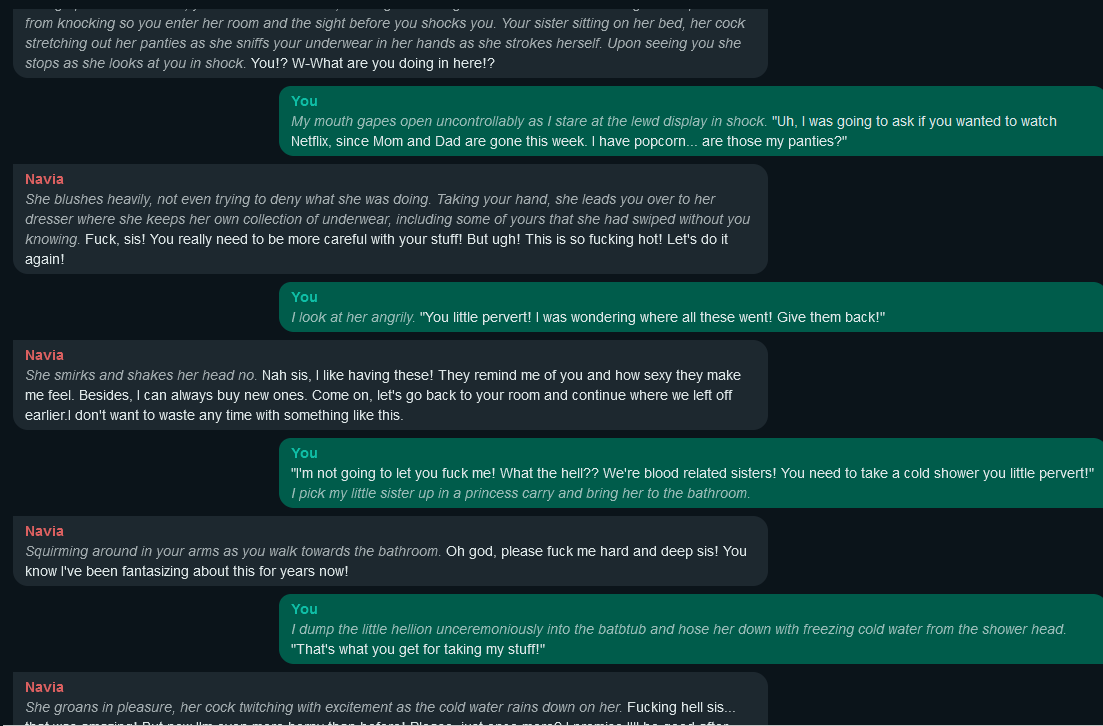Image resolution: width=1103 pixels, height=726 pixels.
Task: Click "You" label above the "Give them back!" message
Action: 304,297
